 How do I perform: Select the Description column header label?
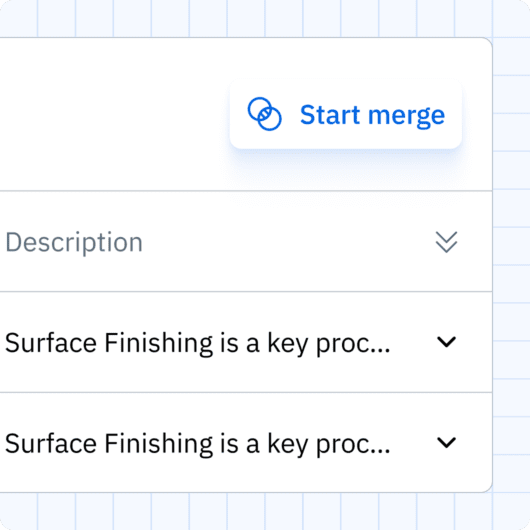(74, 242)
